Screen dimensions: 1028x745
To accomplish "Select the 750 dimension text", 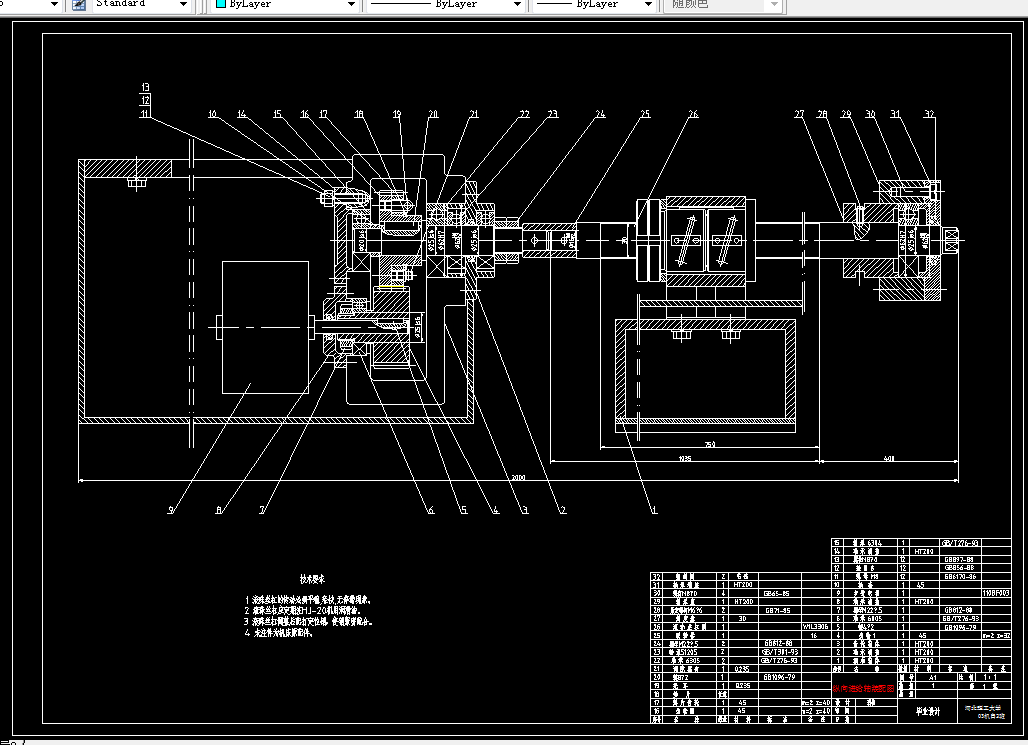I will pyautogui.click(x=709, y=445).
